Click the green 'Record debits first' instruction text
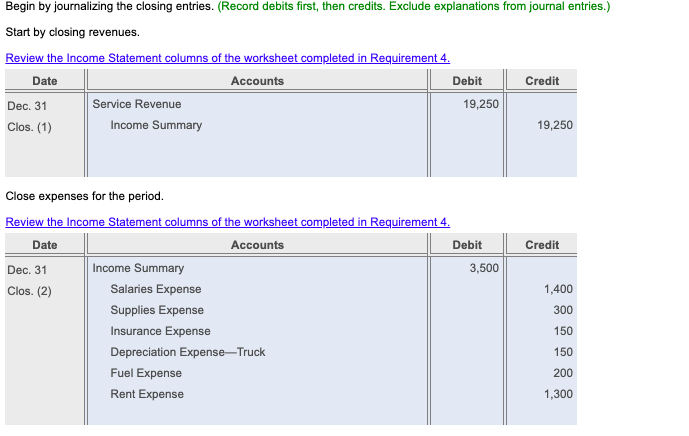 tap(414, 7)
